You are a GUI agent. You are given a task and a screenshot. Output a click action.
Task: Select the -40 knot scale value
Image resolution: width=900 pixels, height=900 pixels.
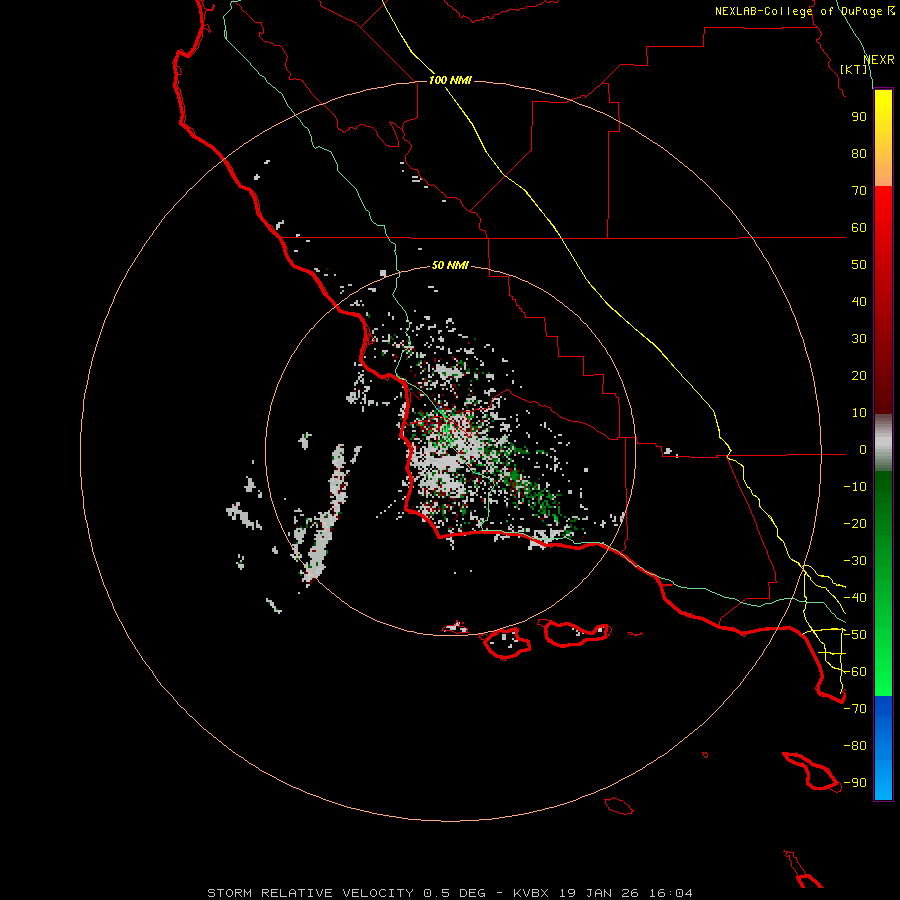pos(855,598)
